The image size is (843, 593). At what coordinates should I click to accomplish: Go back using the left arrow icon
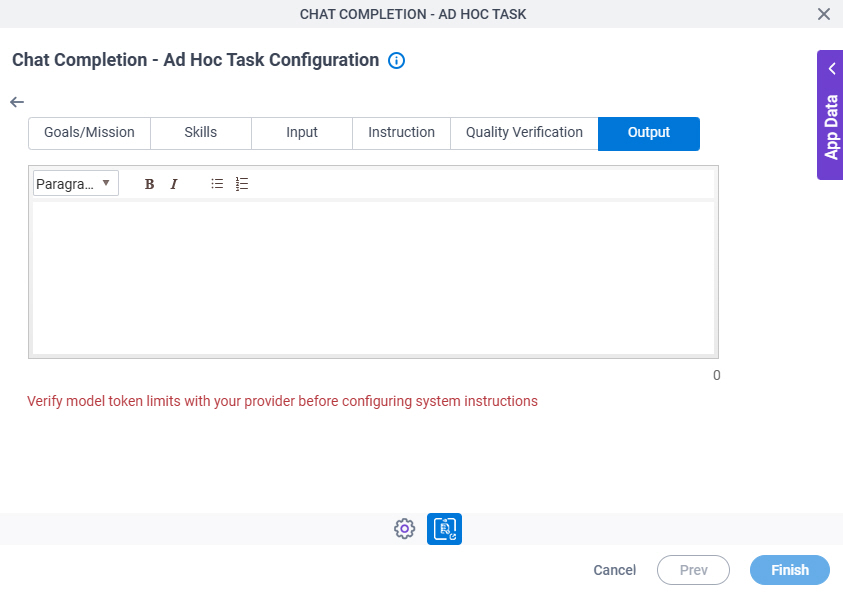17,102
